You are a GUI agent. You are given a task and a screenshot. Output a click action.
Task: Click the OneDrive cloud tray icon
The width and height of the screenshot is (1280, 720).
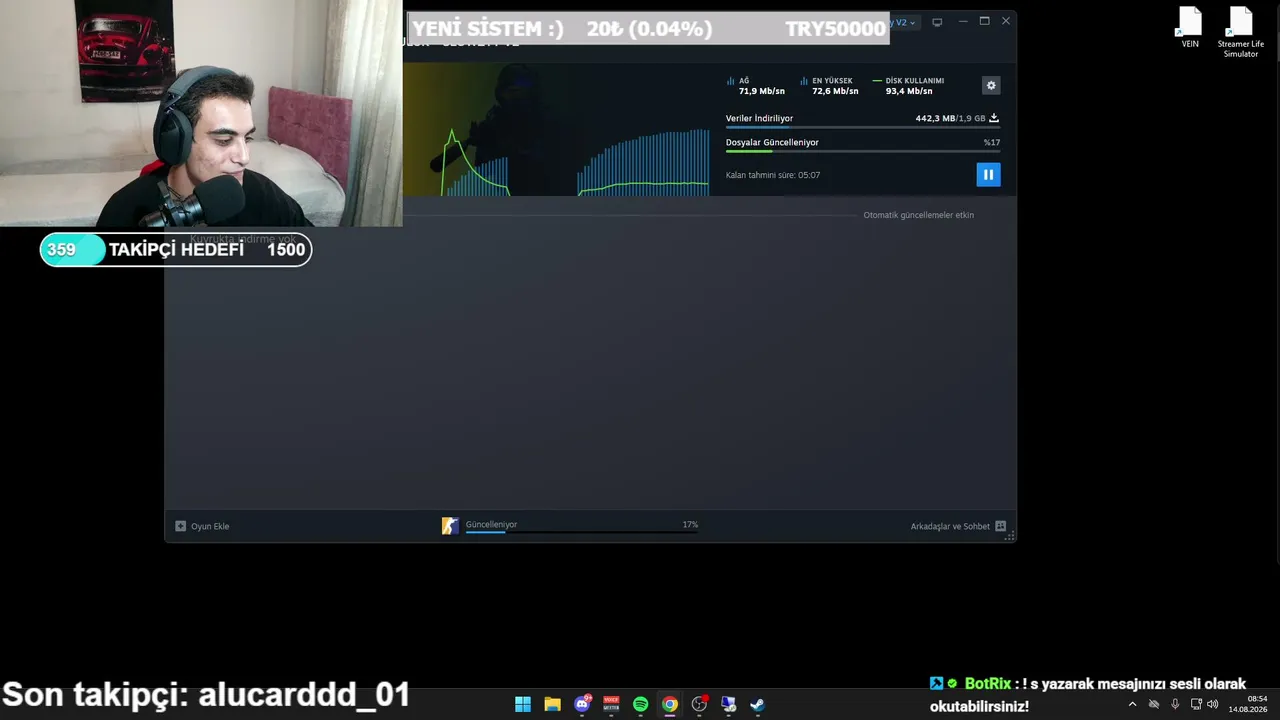pos(1154,704)
